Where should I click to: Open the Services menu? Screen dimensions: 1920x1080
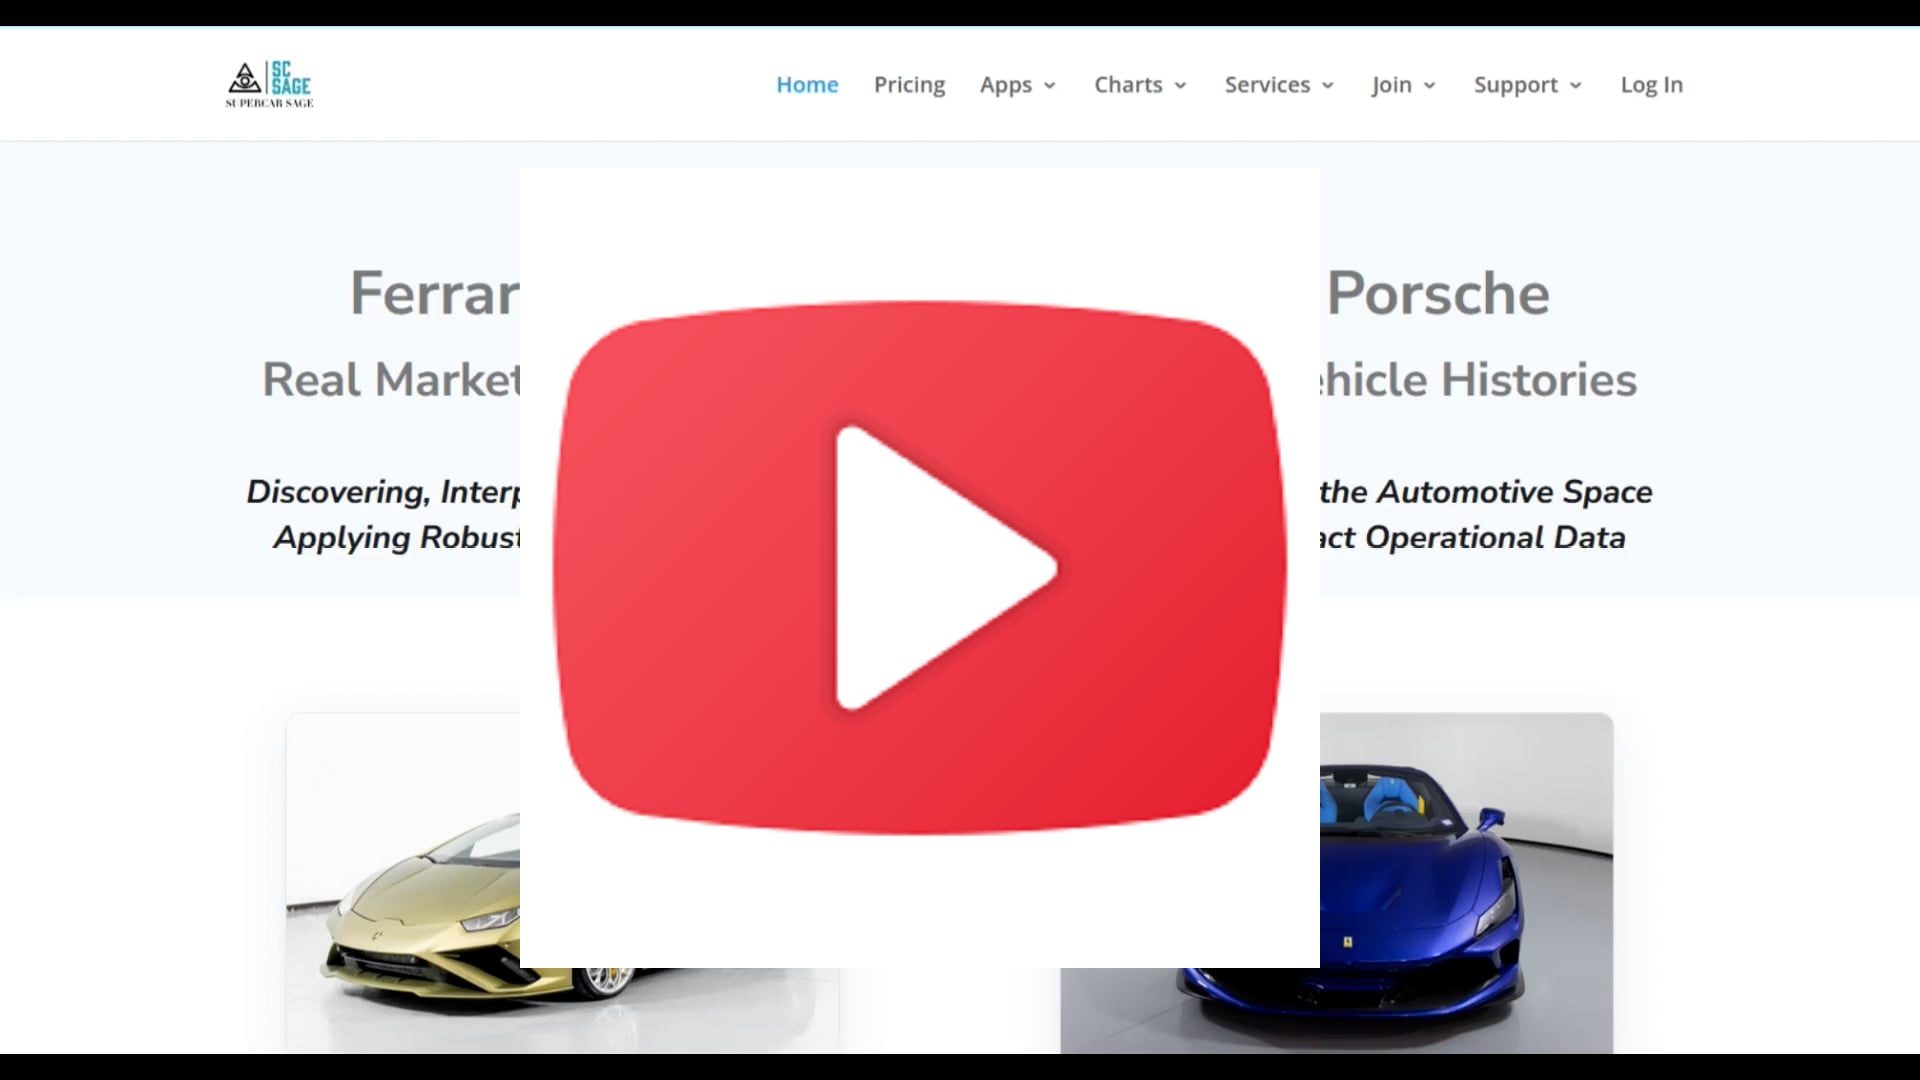pyautogui.click(x=1267, y=85)
